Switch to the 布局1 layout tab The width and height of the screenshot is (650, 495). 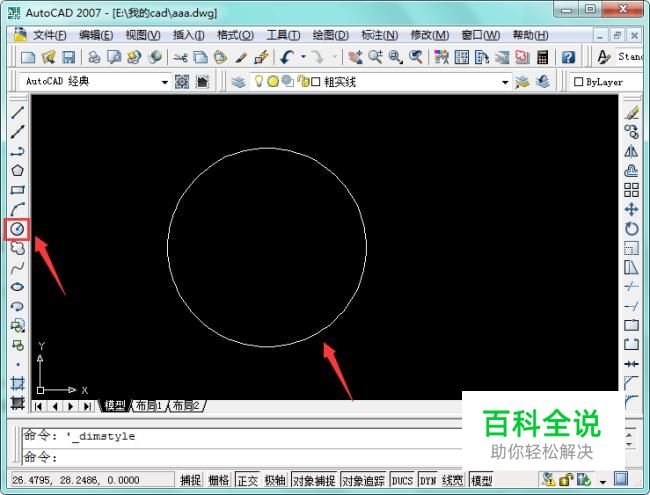click(149, 405)
